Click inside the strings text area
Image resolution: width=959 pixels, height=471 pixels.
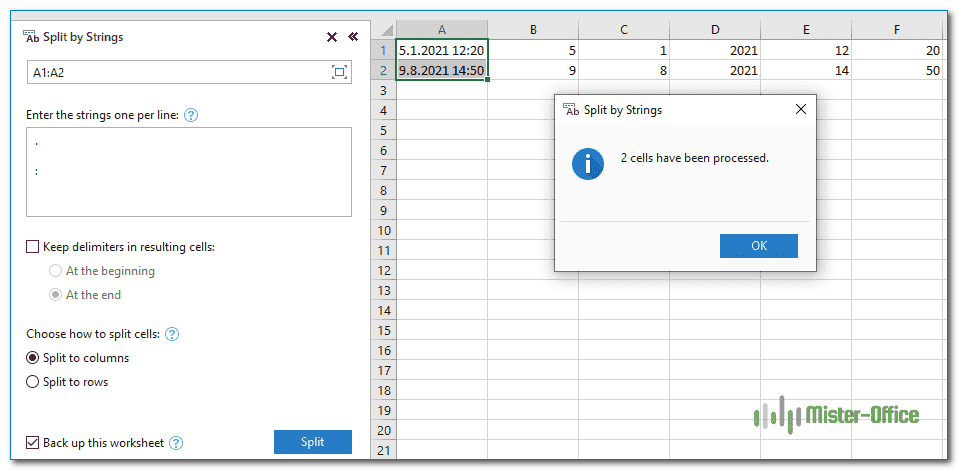(188, 171)
